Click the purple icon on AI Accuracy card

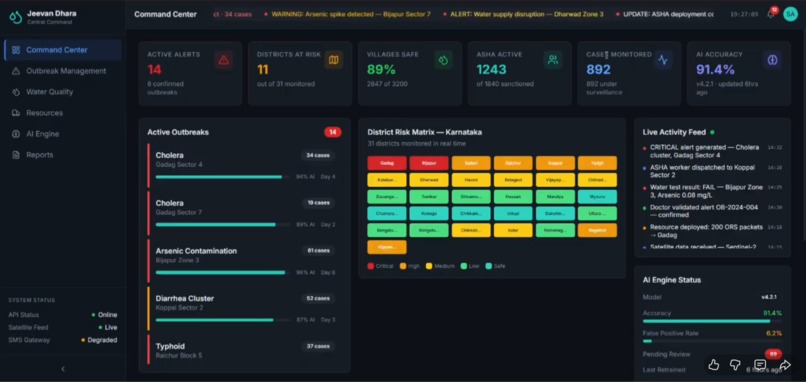(x=772, y=60)
